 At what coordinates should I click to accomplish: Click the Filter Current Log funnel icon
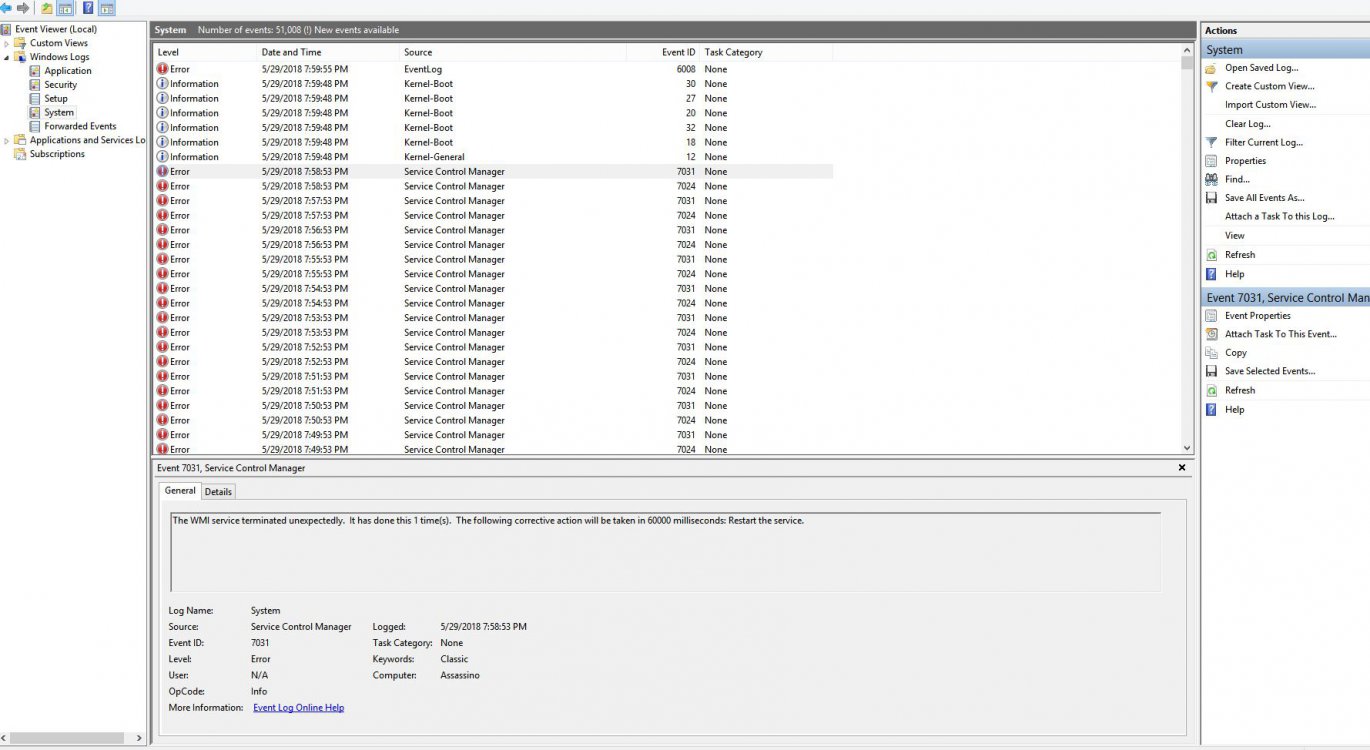[1211, 142]
